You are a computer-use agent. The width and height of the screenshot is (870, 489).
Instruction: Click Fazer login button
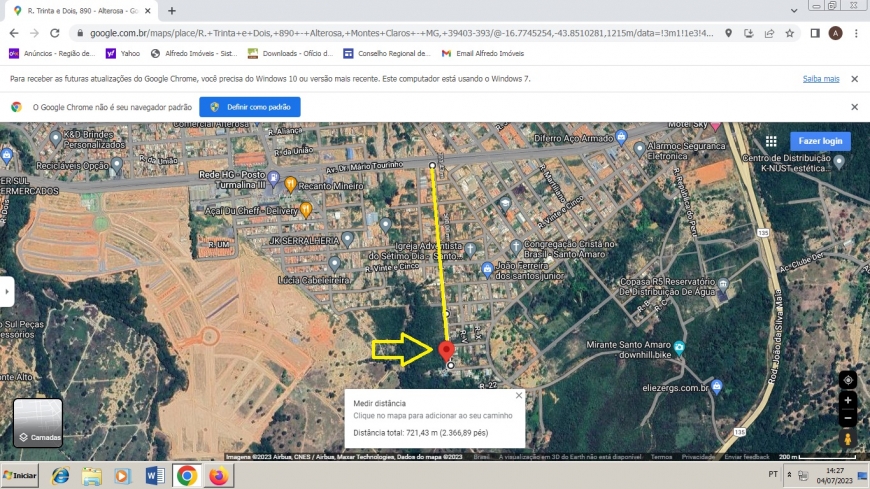(x=820, y=141)
